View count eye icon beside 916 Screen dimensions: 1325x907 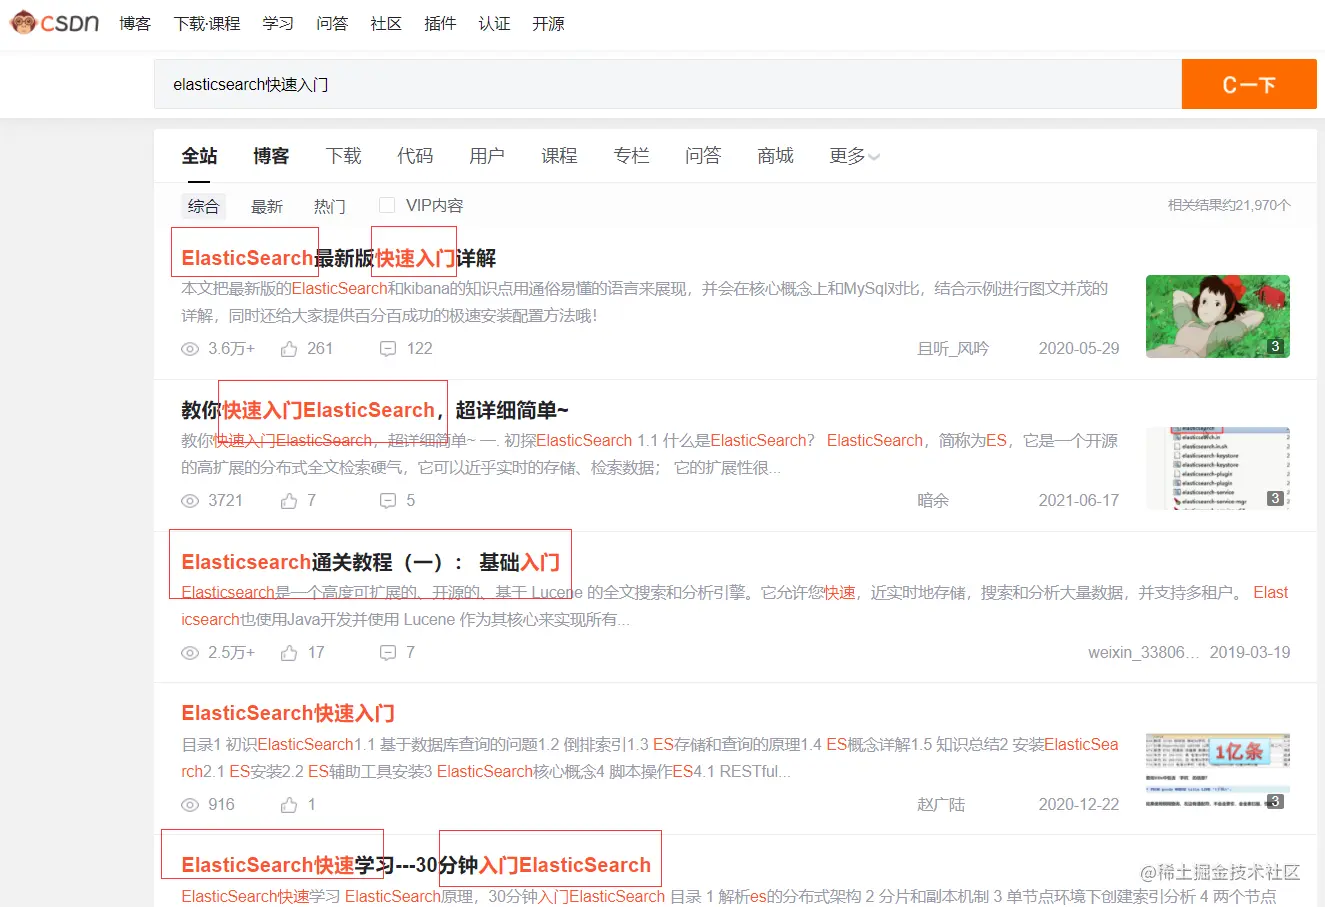pos(190,805)
